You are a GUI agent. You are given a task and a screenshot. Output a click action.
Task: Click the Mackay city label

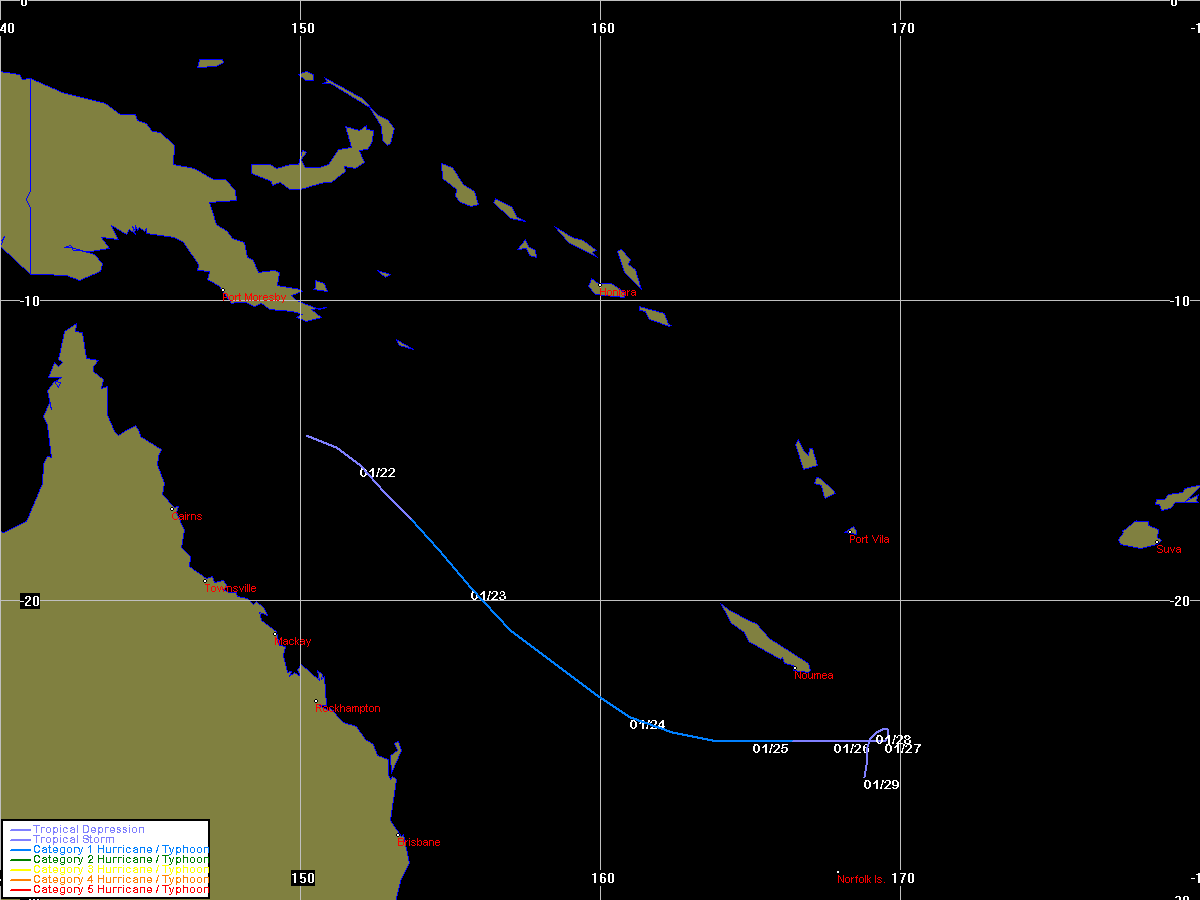pos(294,642)
